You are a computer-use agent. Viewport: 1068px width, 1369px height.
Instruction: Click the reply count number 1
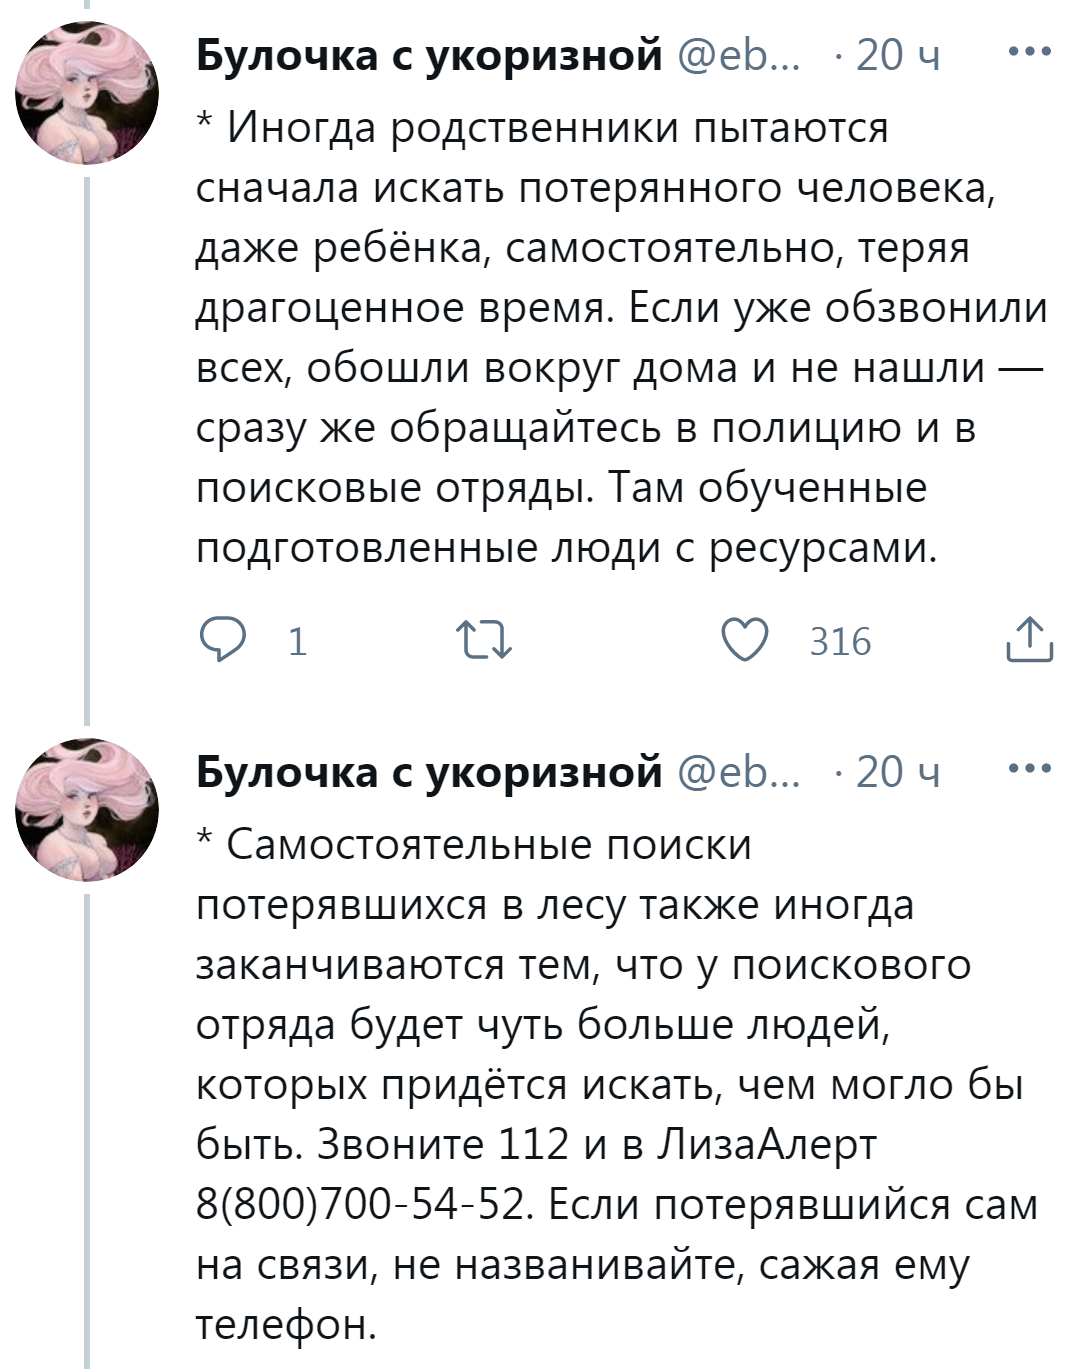pyautogui.click(x=297, y=642)
